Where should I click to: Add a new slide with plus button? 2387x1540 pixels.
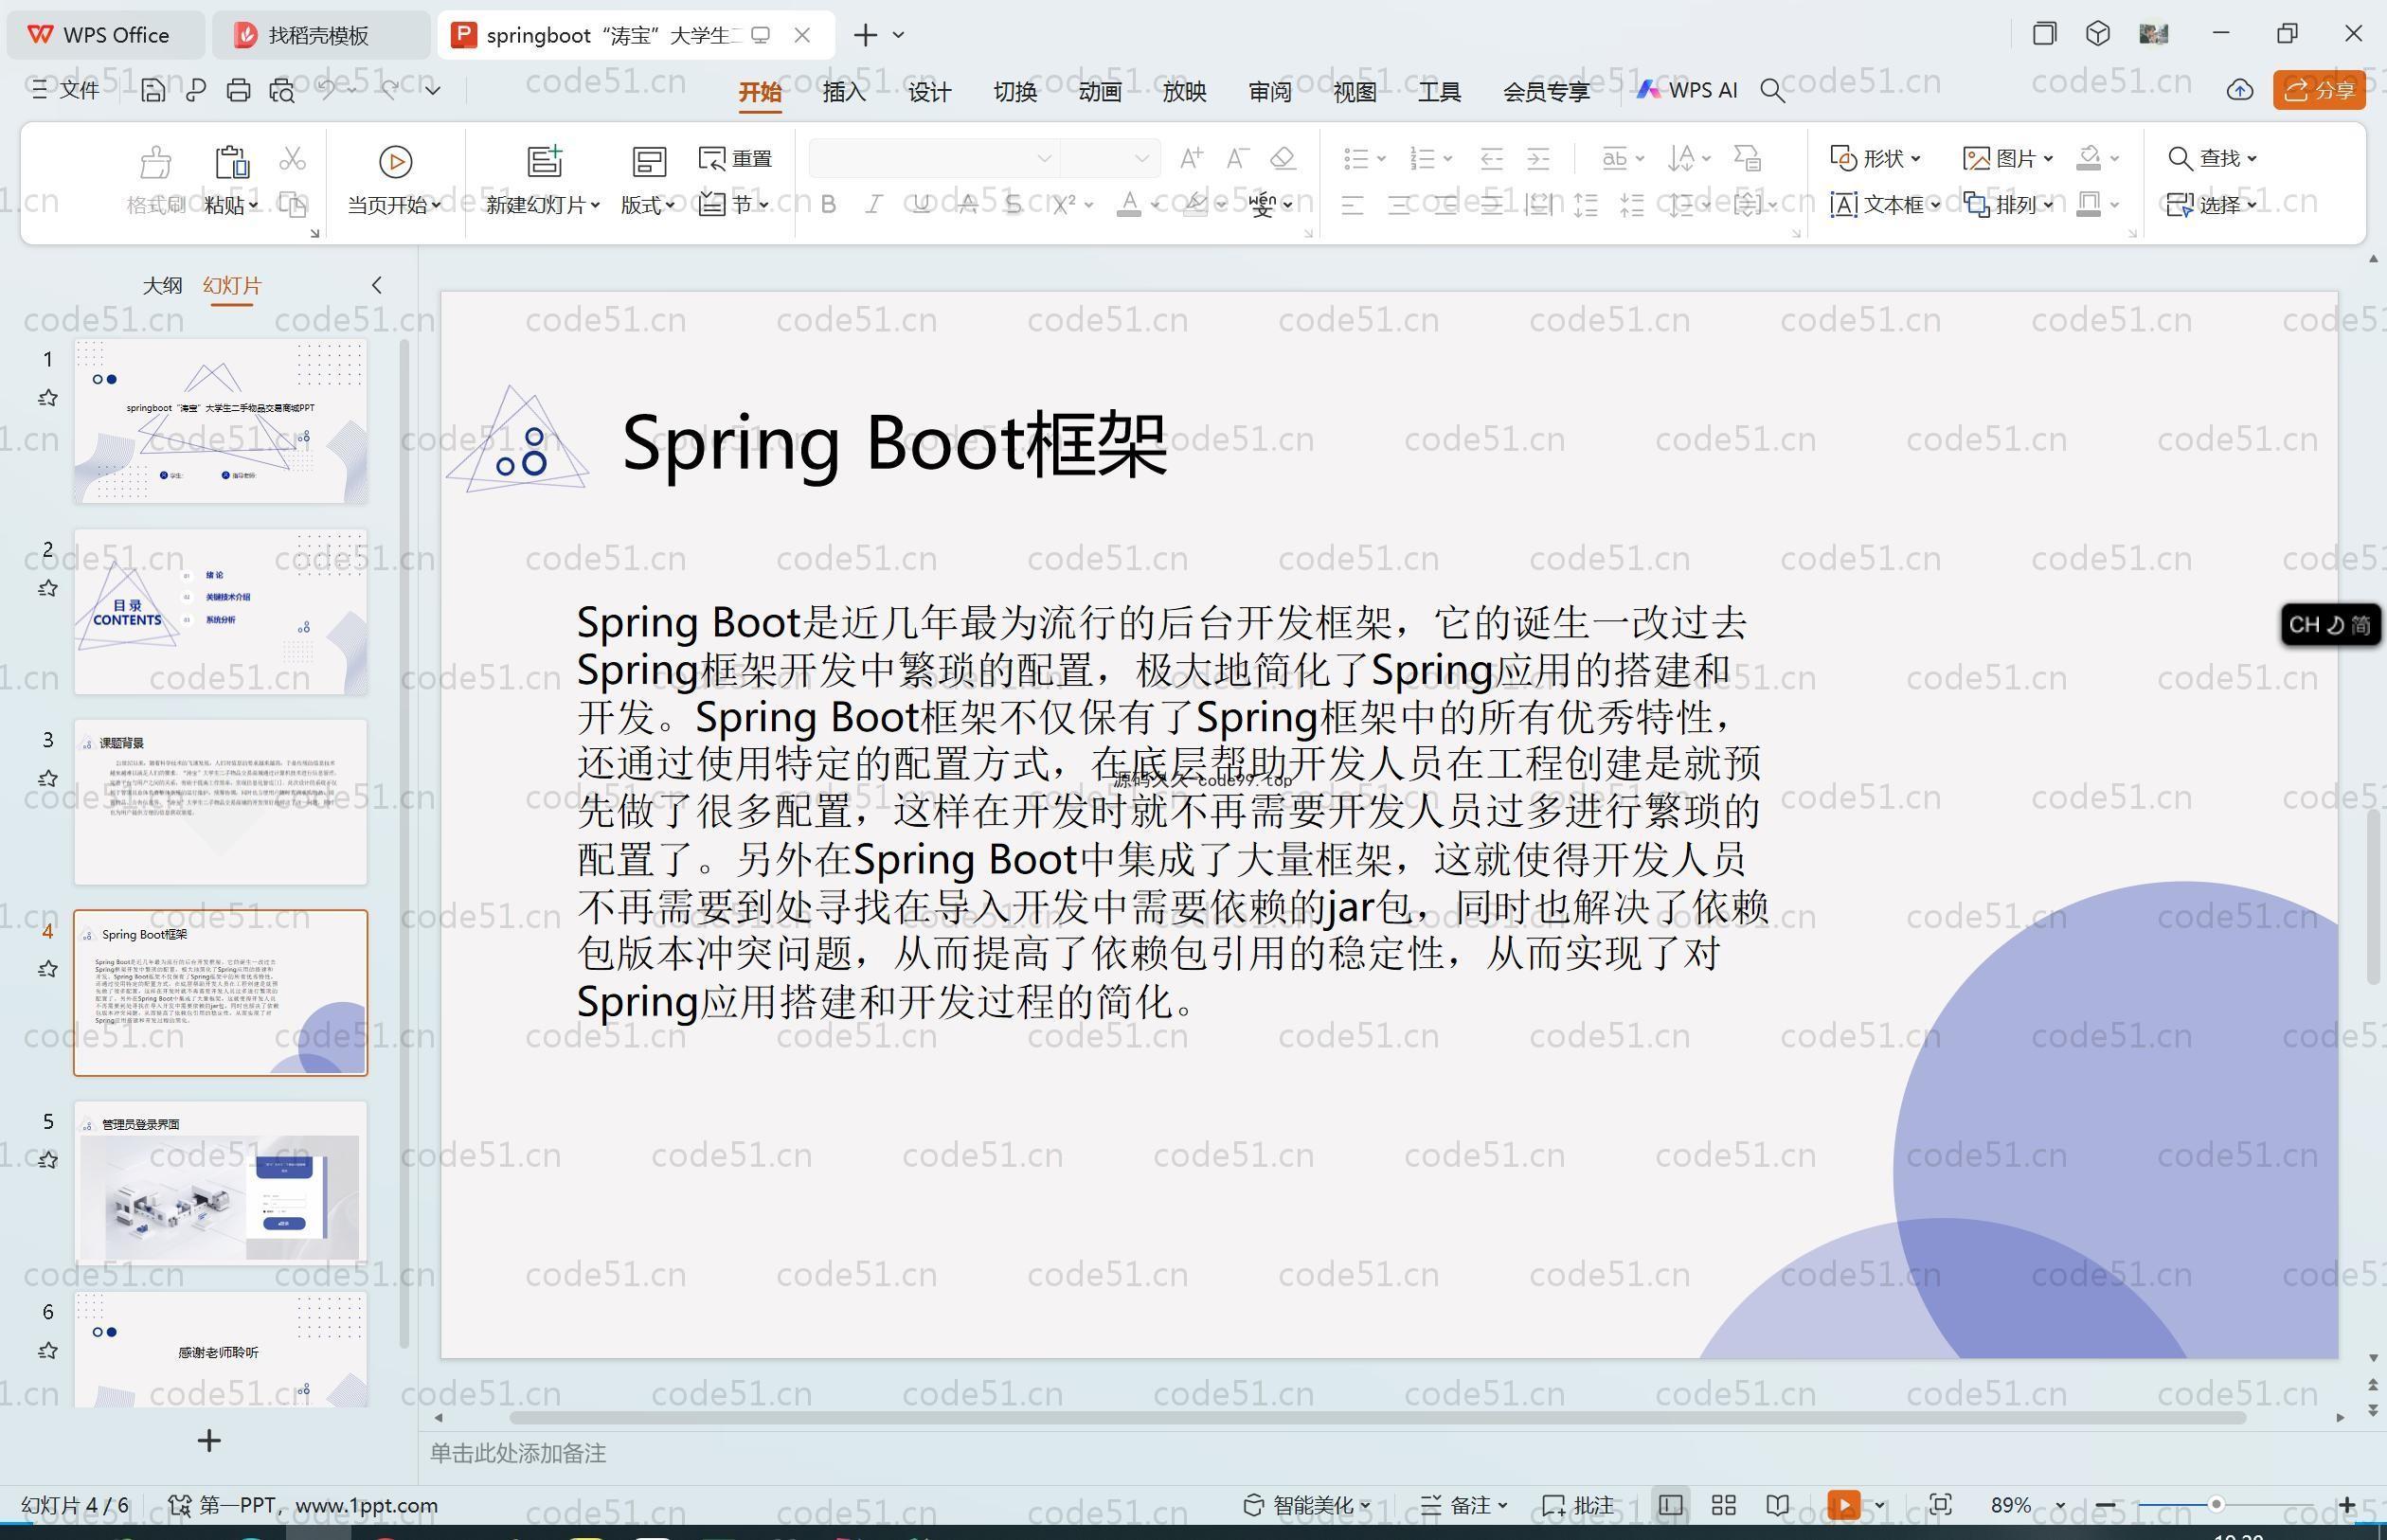(x=209, y=1441)
